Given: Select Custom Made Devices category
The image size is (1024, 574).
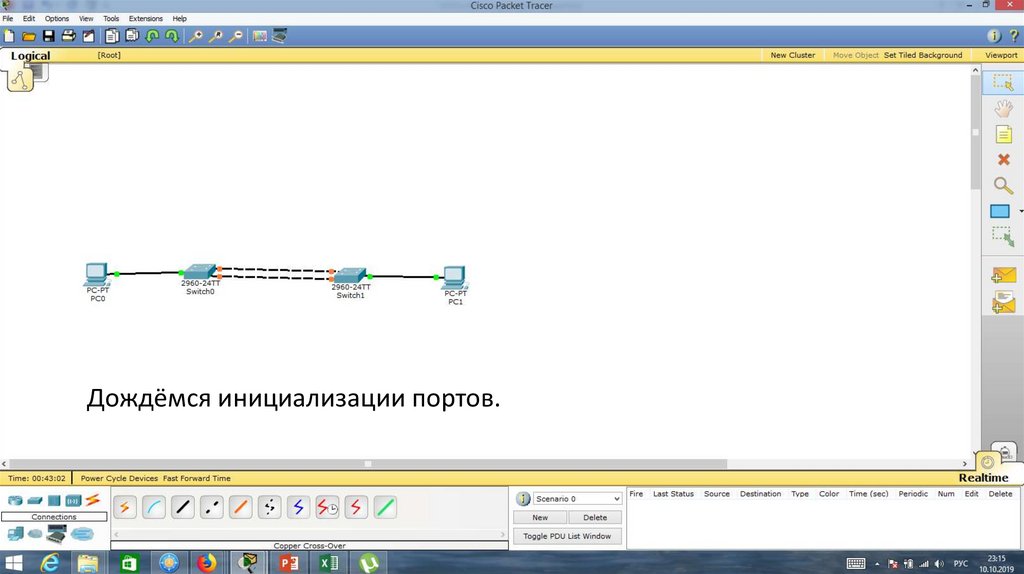Looking at the screenshot, I should pyautogui.click(x=56, y=534).
